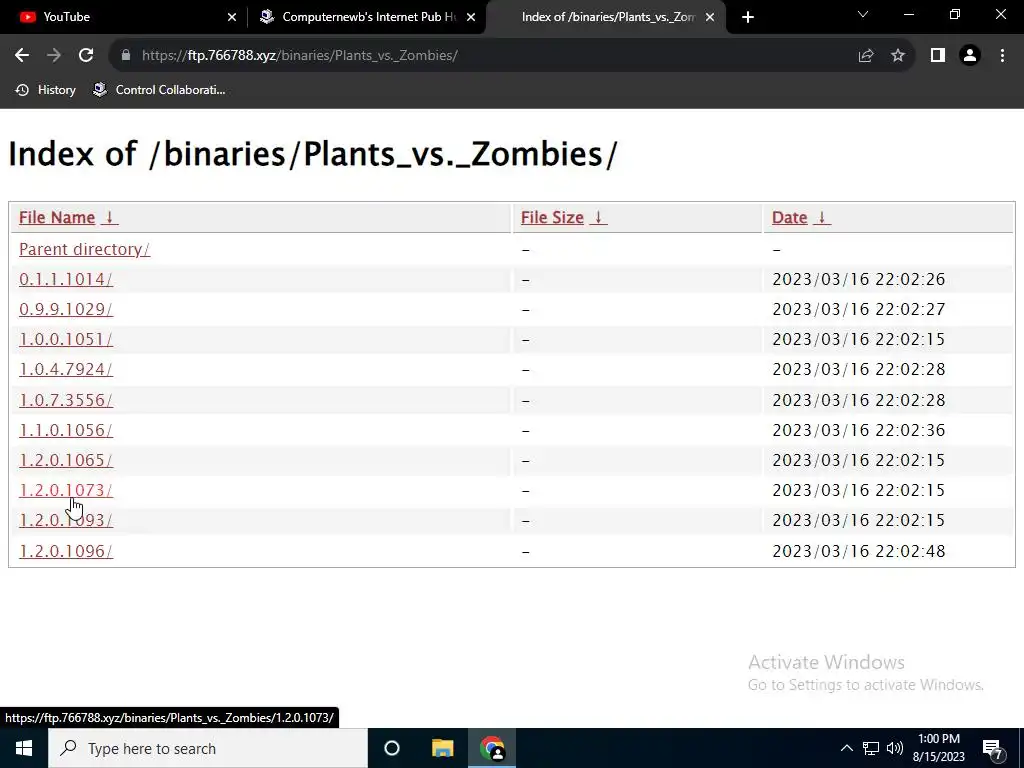Close the Computernewb's Internet Pub tab
Screen dimensions: 1024x768
(471, 17)
